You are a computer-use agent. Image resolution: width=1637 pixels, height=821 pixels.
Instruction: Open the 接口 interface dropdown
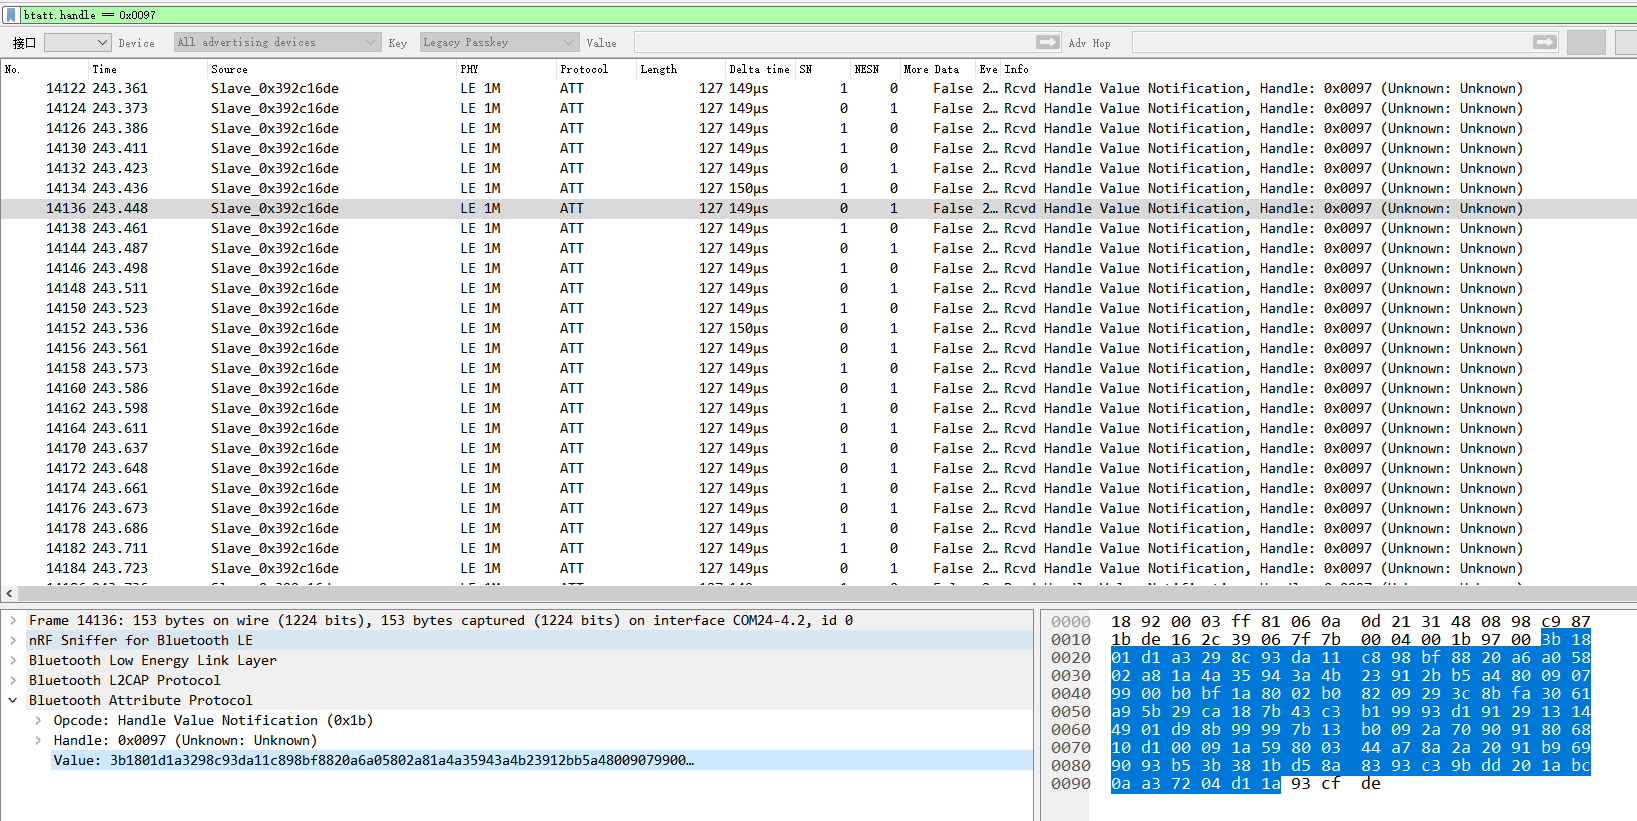point(77,42)
